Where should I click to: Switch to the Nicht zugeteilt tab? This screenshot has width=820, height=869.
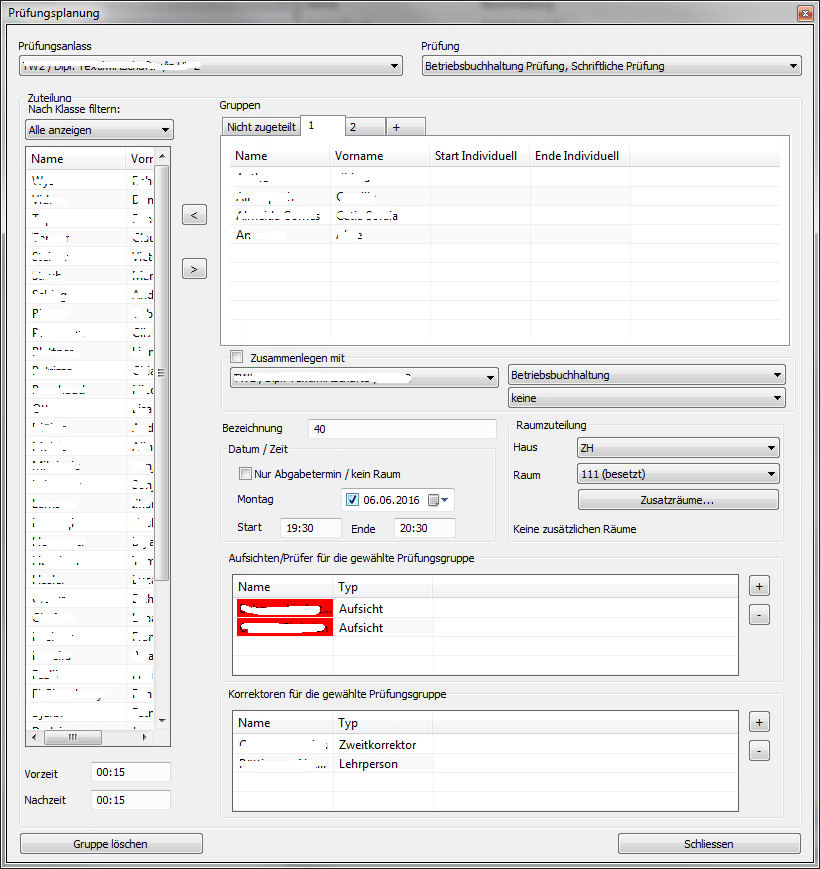261,127
